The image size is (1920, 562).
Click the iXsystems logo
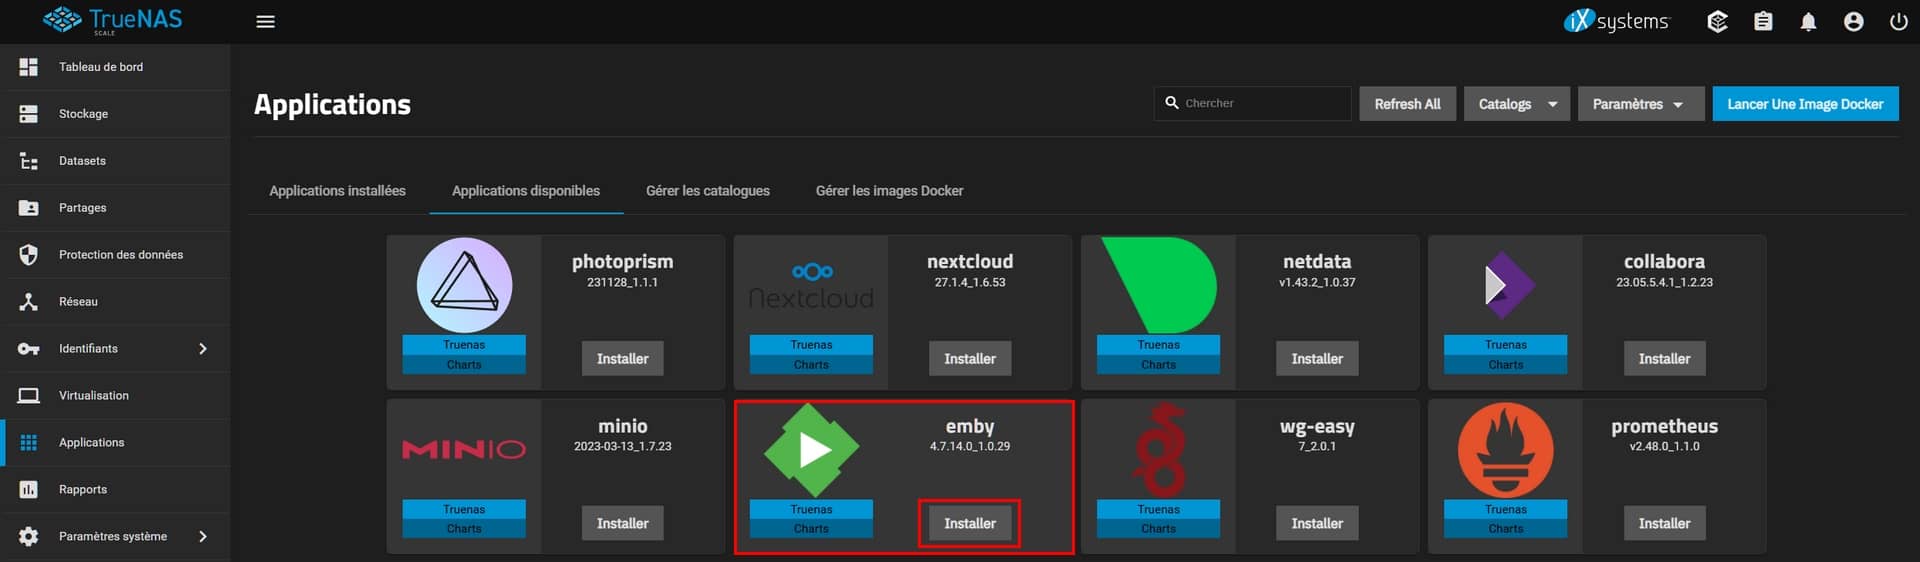click(x=1616, y=22)
